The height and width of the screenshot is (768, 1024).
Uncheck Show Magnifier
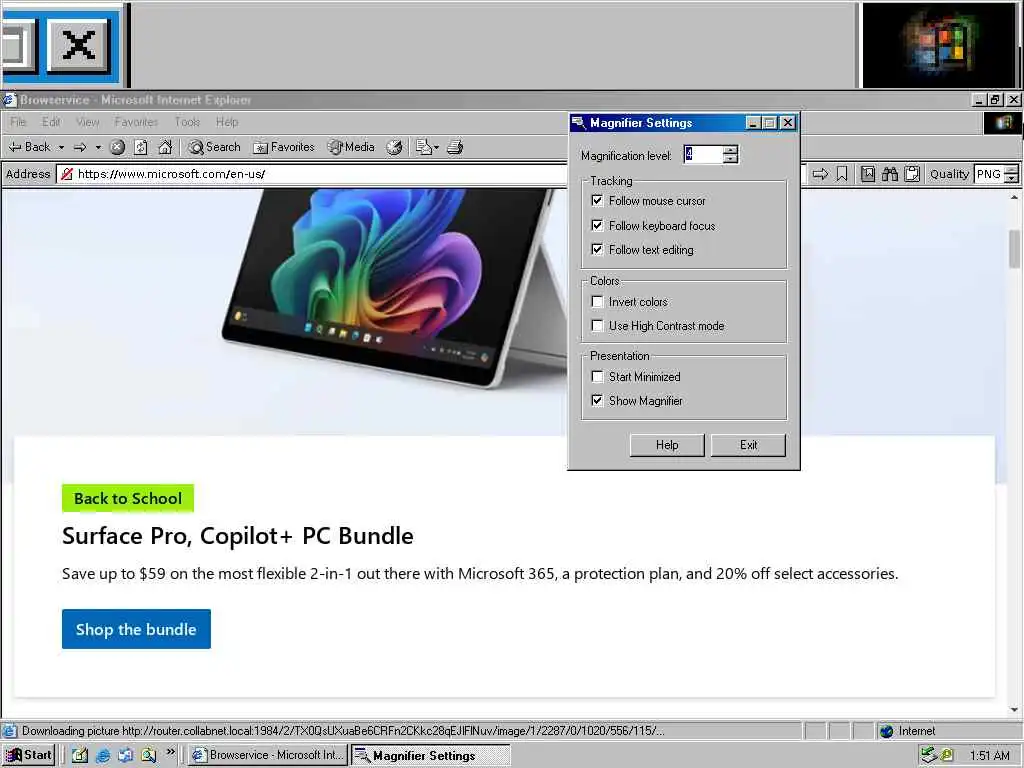[x=597, y=400]
